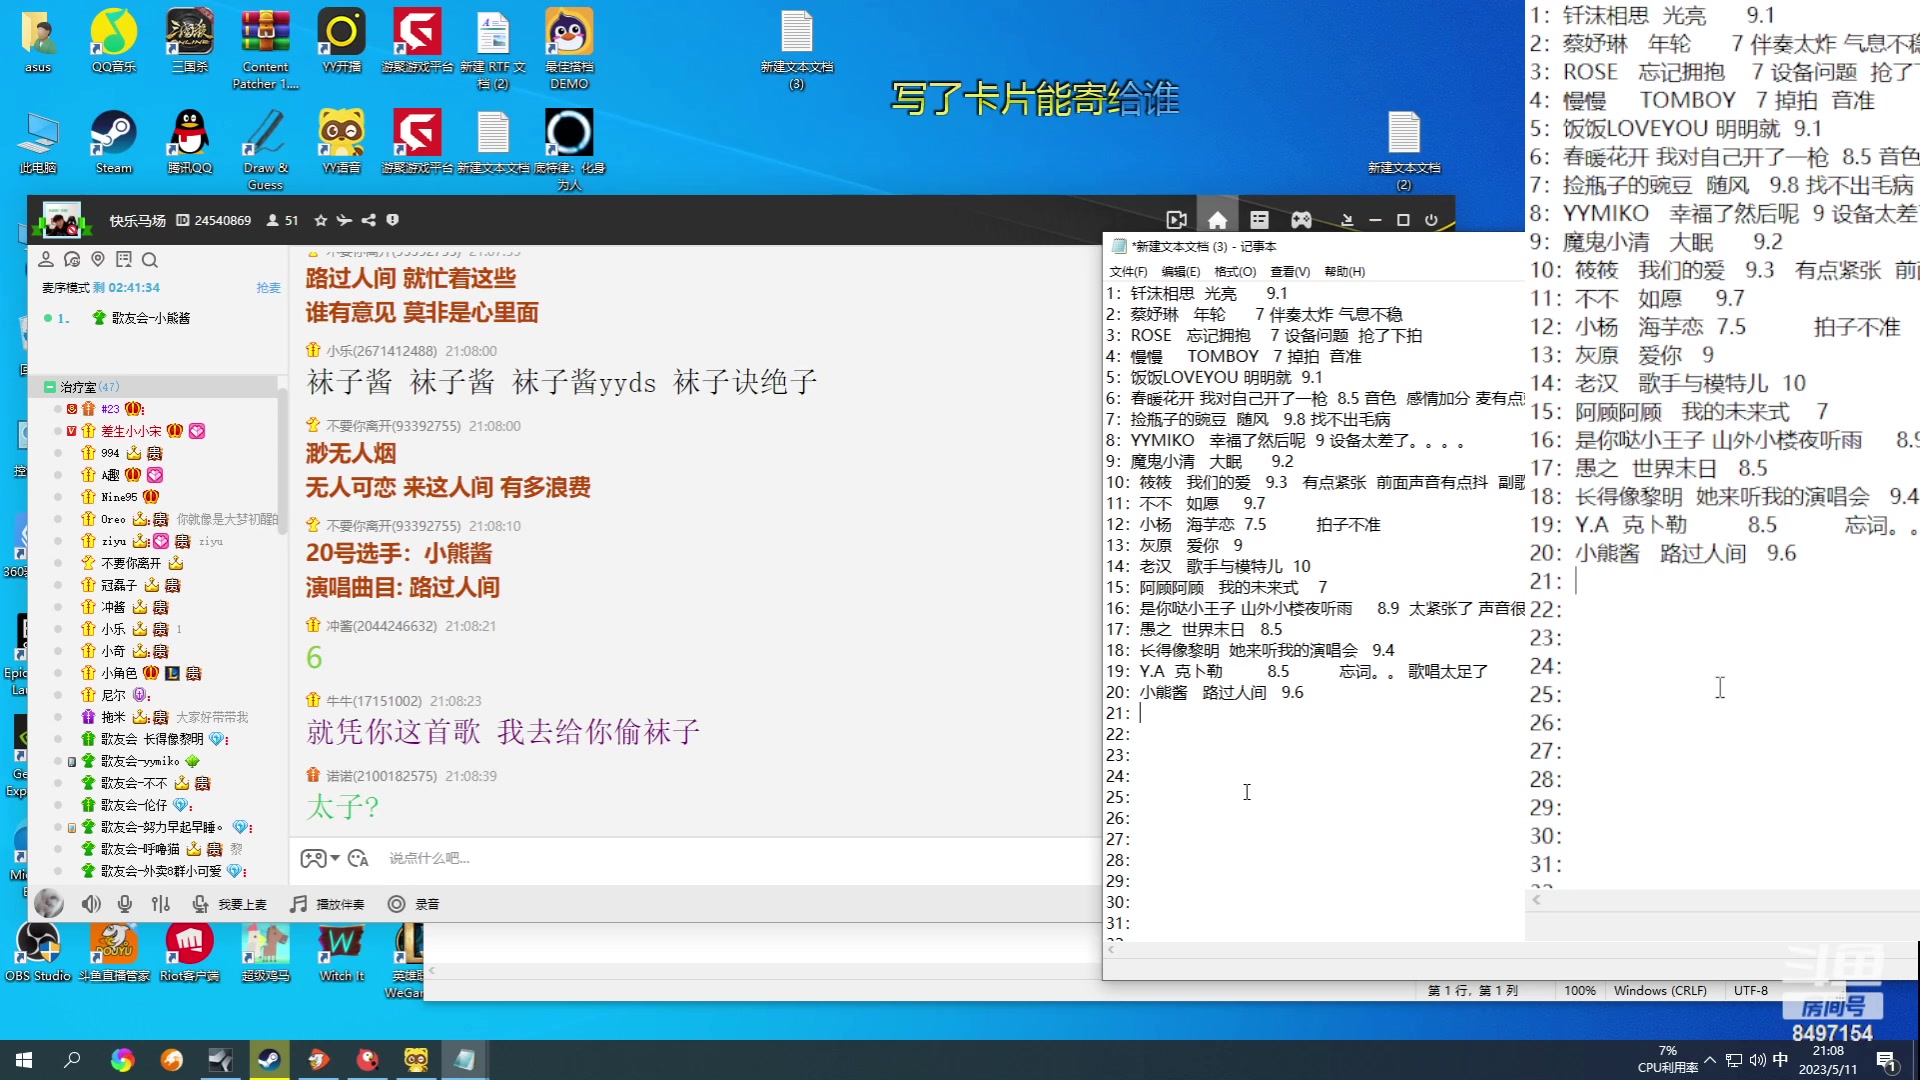
Task: Click the gamepad icon in the YY title bar
Action: (x=1301, y=220)
